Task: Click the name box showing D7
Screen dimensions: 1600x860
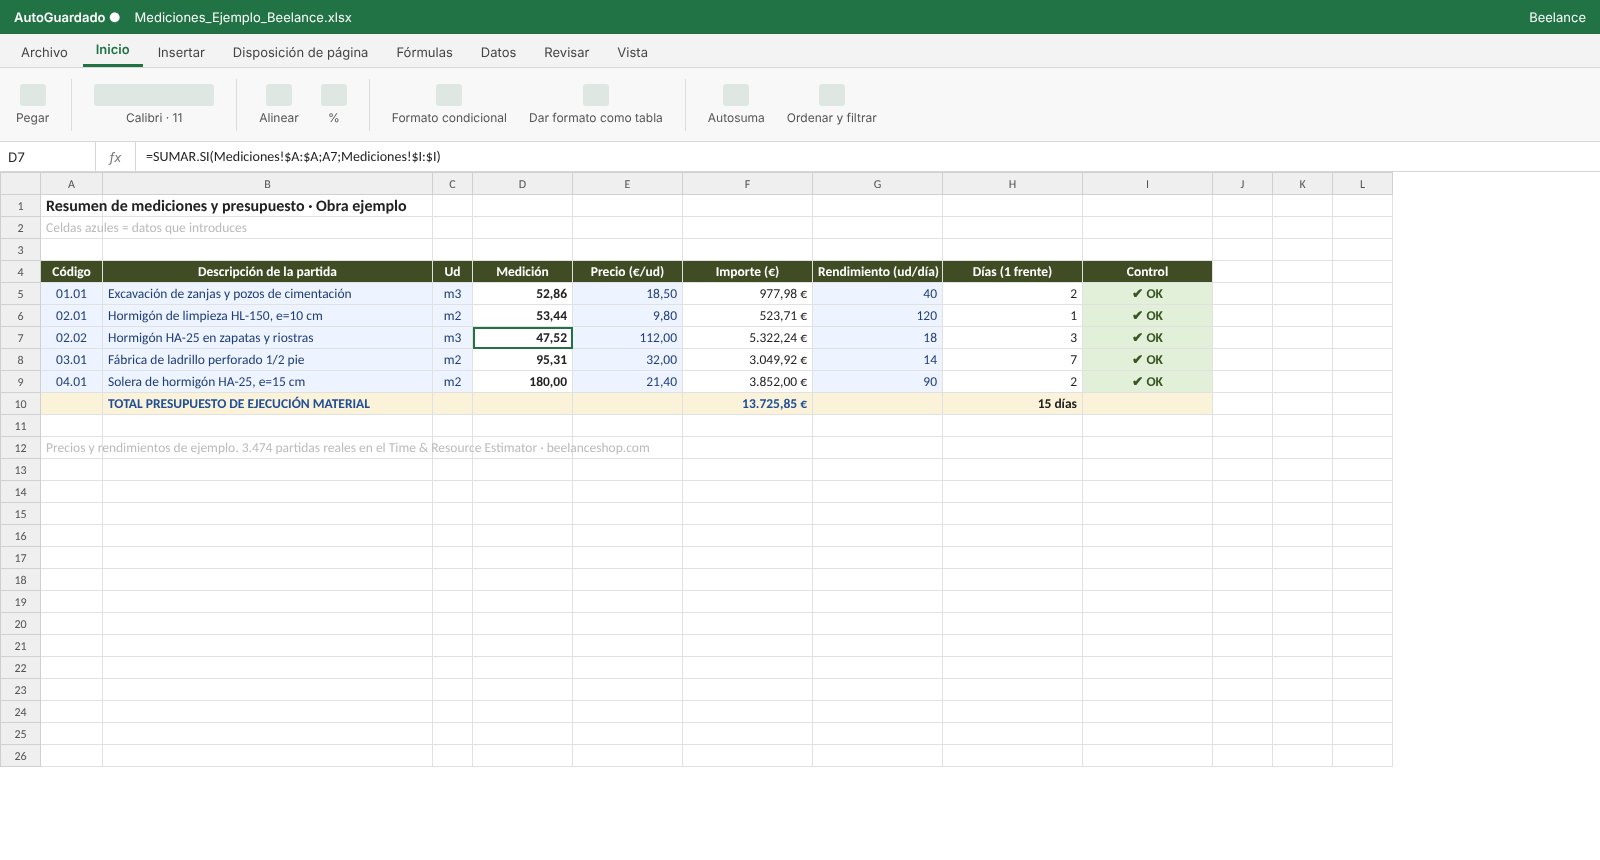Action: click(48, 157)
